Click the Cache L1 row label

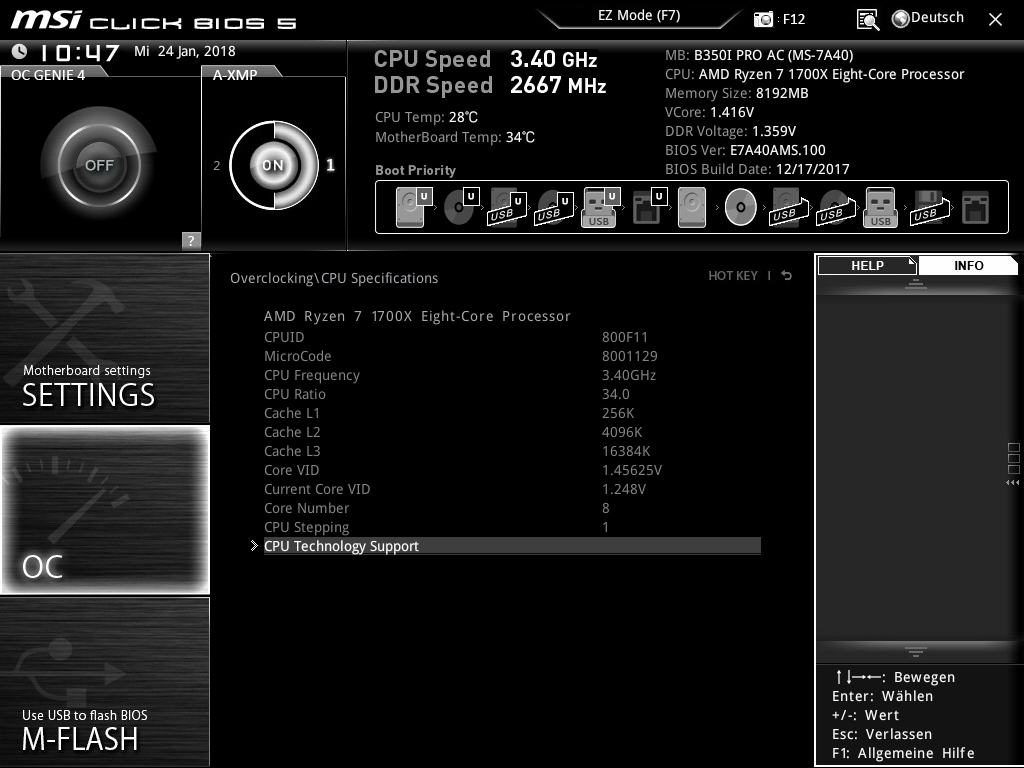(292, 413)
